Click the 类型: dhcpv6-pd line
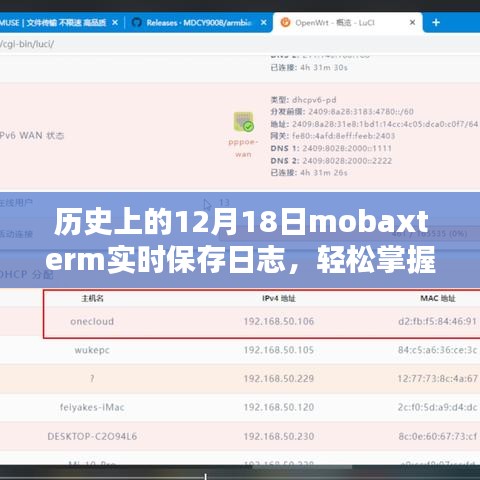The height and width of the screenshot is (480, 480). (x=303, y=100)
